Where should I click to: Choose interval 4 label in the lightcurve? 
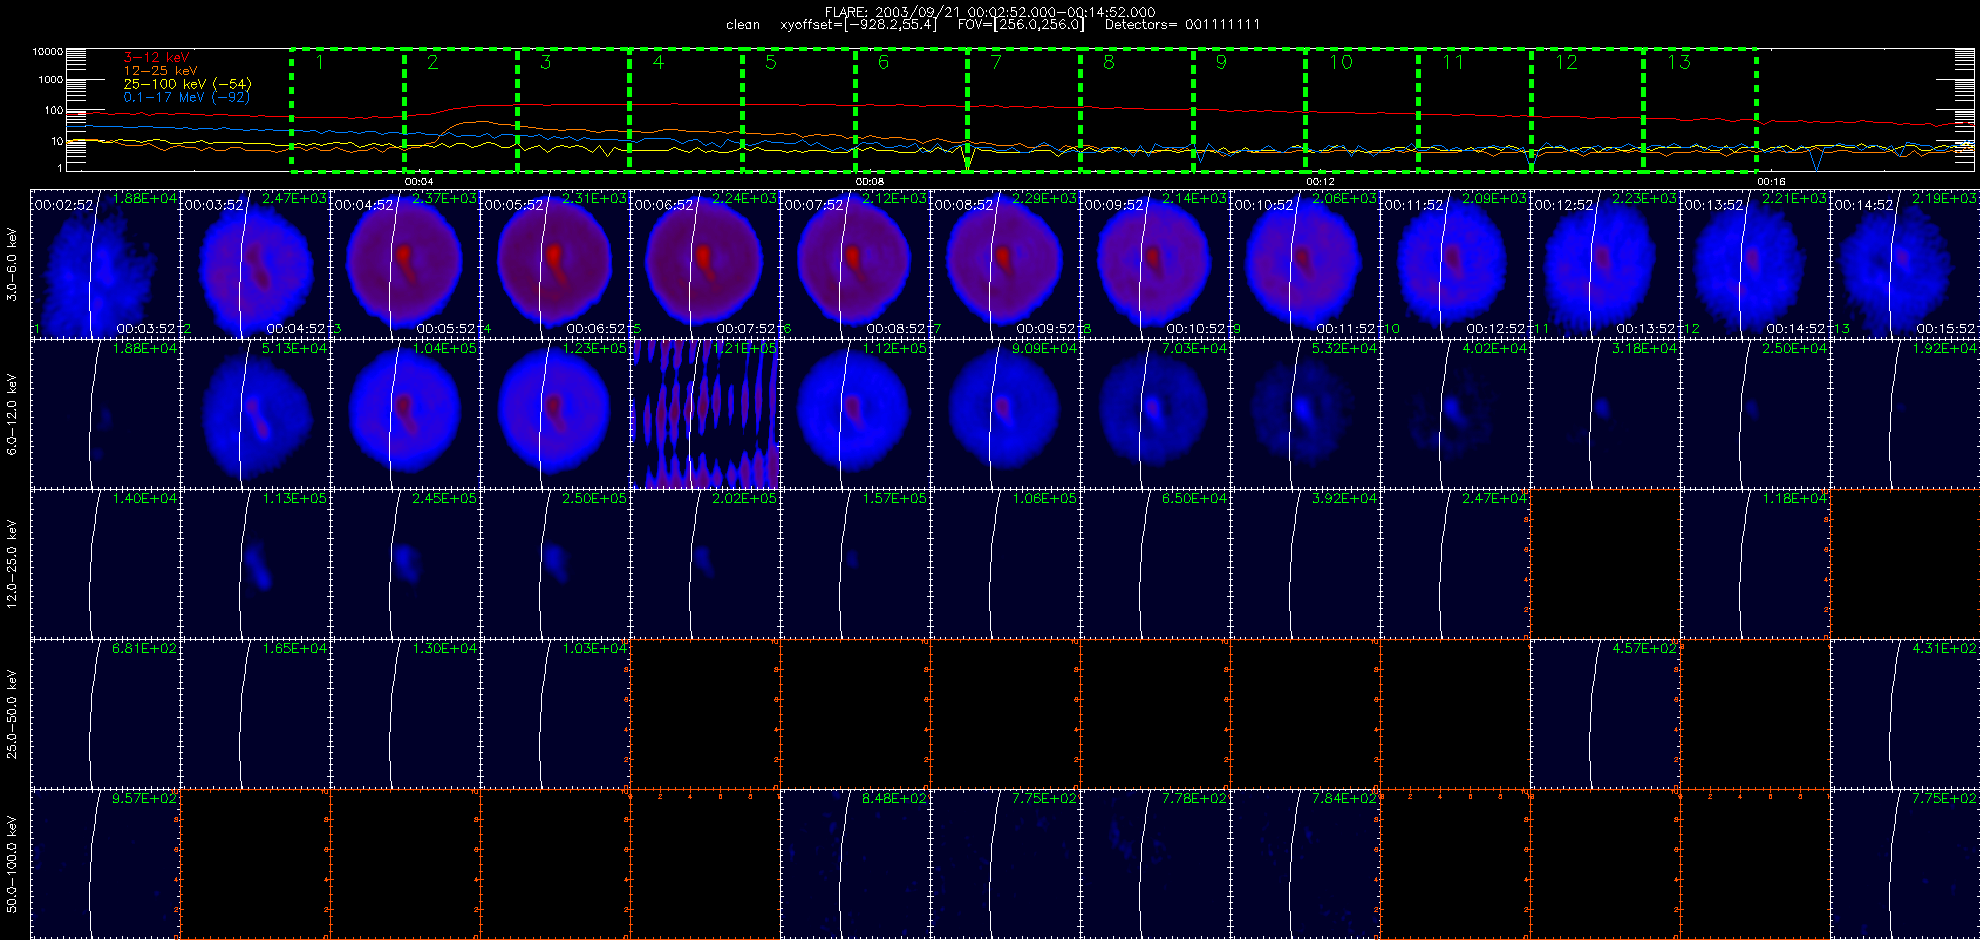658,62
